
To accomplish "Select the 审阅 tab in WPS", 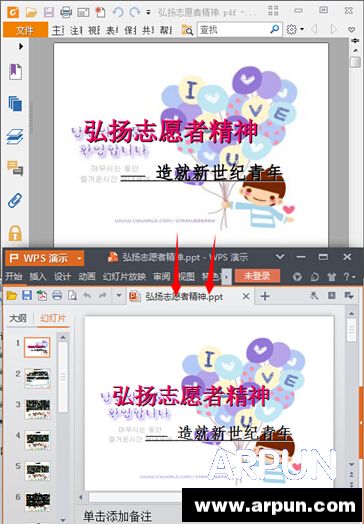I will tap(162, 276).
